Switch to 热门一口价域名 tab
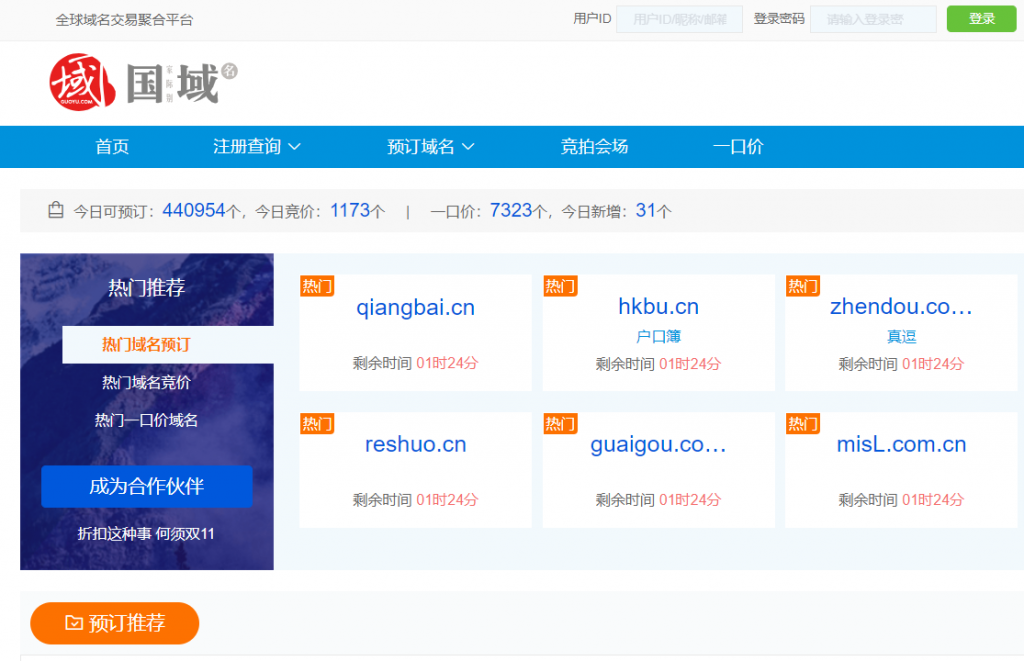 [146, 420]
